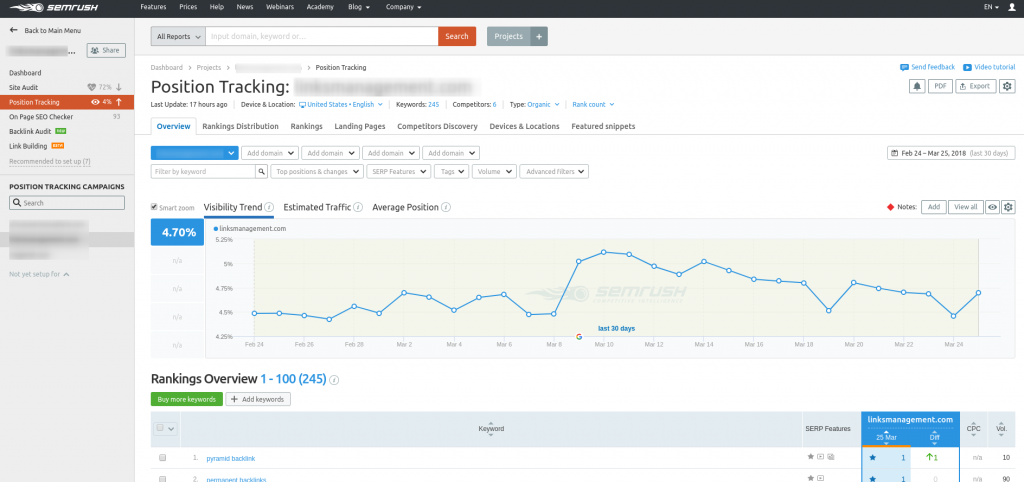Viewport: 1024px width, 482px height.
Task: Click the Export button
Action: [x=976, y=86]
